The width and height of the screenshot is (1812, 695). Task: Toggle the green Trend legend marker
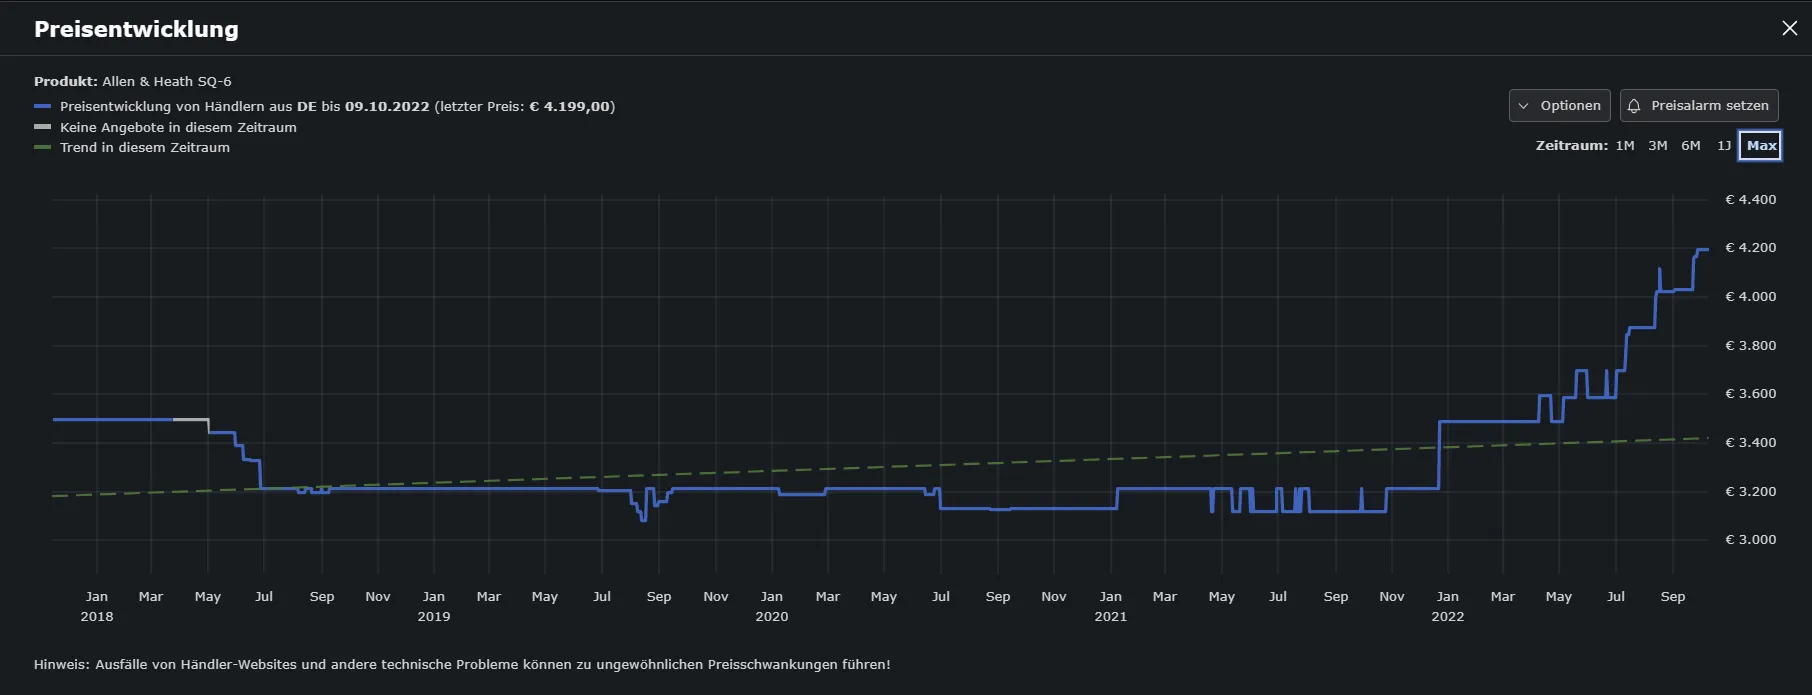click(x=42, y=147)
